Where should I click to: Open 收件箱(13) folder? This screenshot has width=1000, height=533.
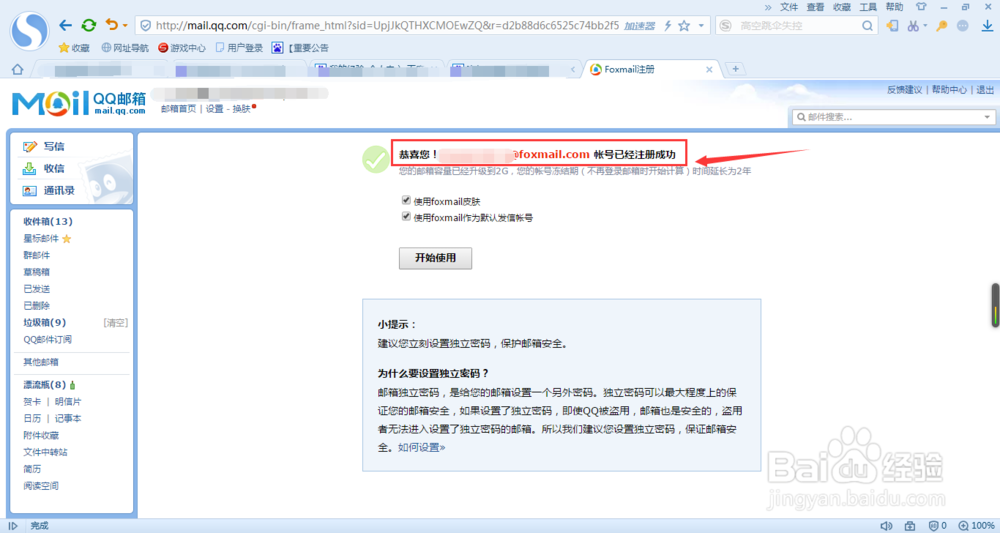click(x=48, y=221)
